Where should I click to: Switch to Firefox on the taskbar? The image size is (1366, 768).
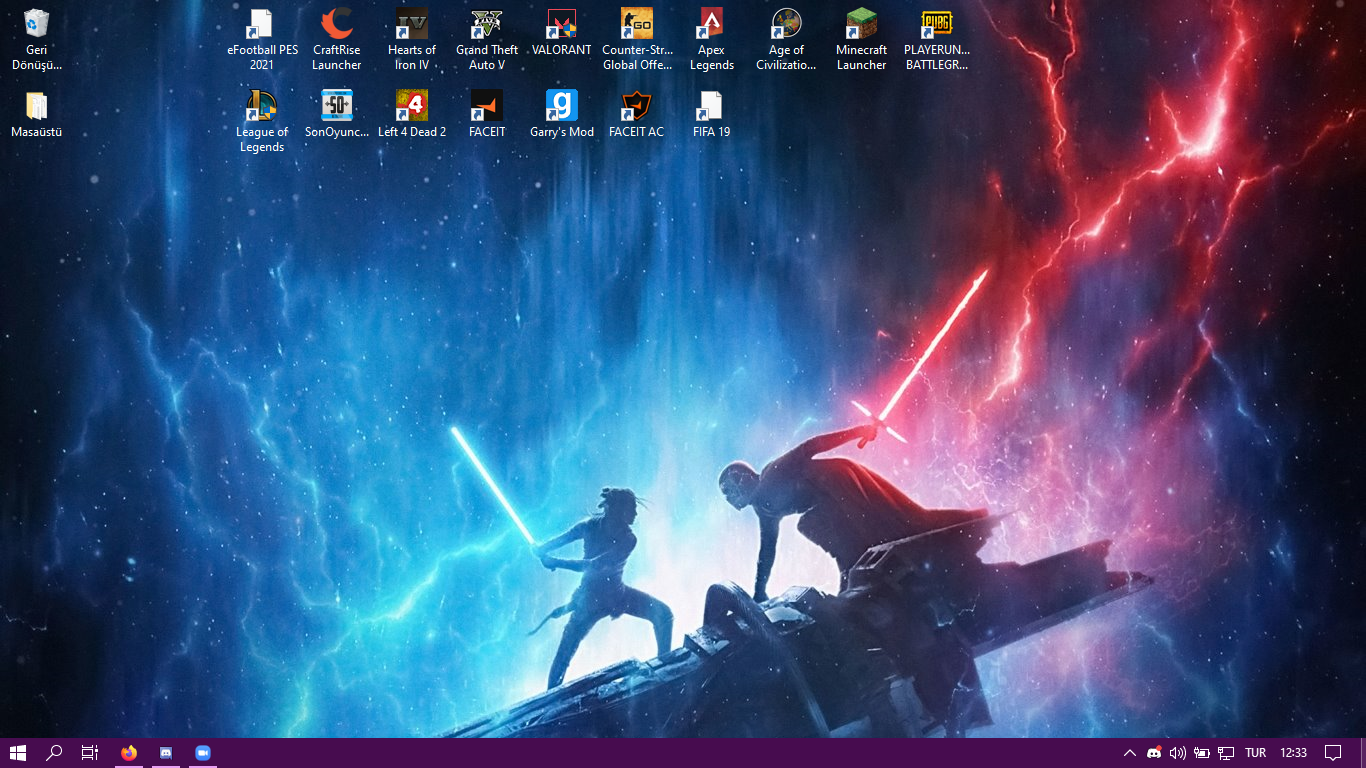pyautogui.click(x=128, y=753)
